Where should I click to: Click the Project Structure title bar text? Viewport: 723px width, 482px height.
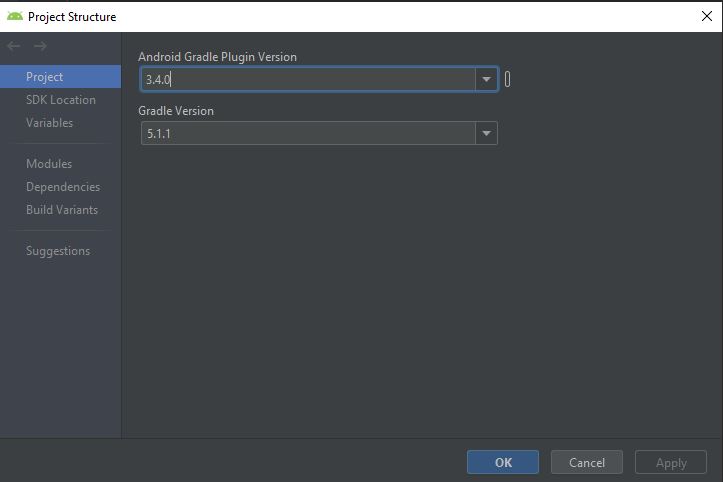[x=72, y=16]
